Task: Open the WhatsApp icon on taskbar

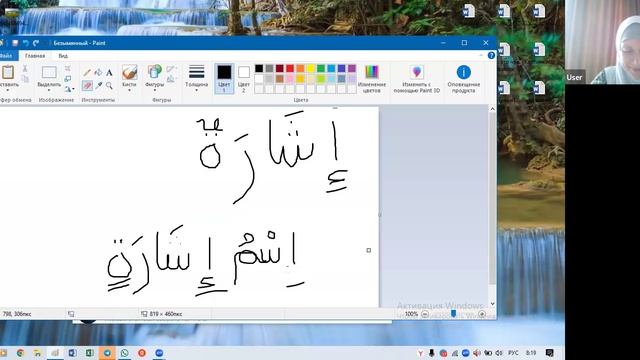Action: [x=124, y=353]
